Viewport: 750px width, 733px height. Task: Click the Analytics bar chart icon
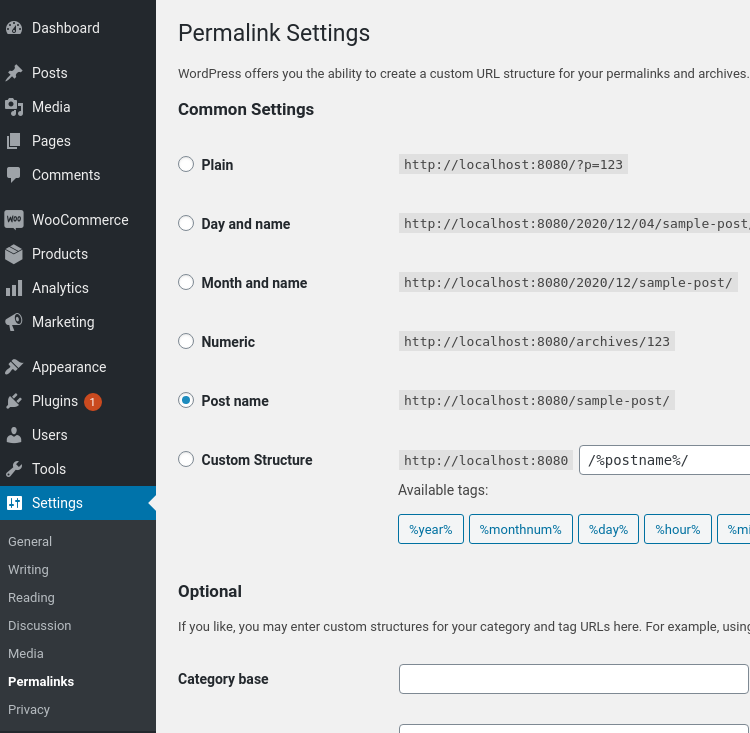click(14, 288)
